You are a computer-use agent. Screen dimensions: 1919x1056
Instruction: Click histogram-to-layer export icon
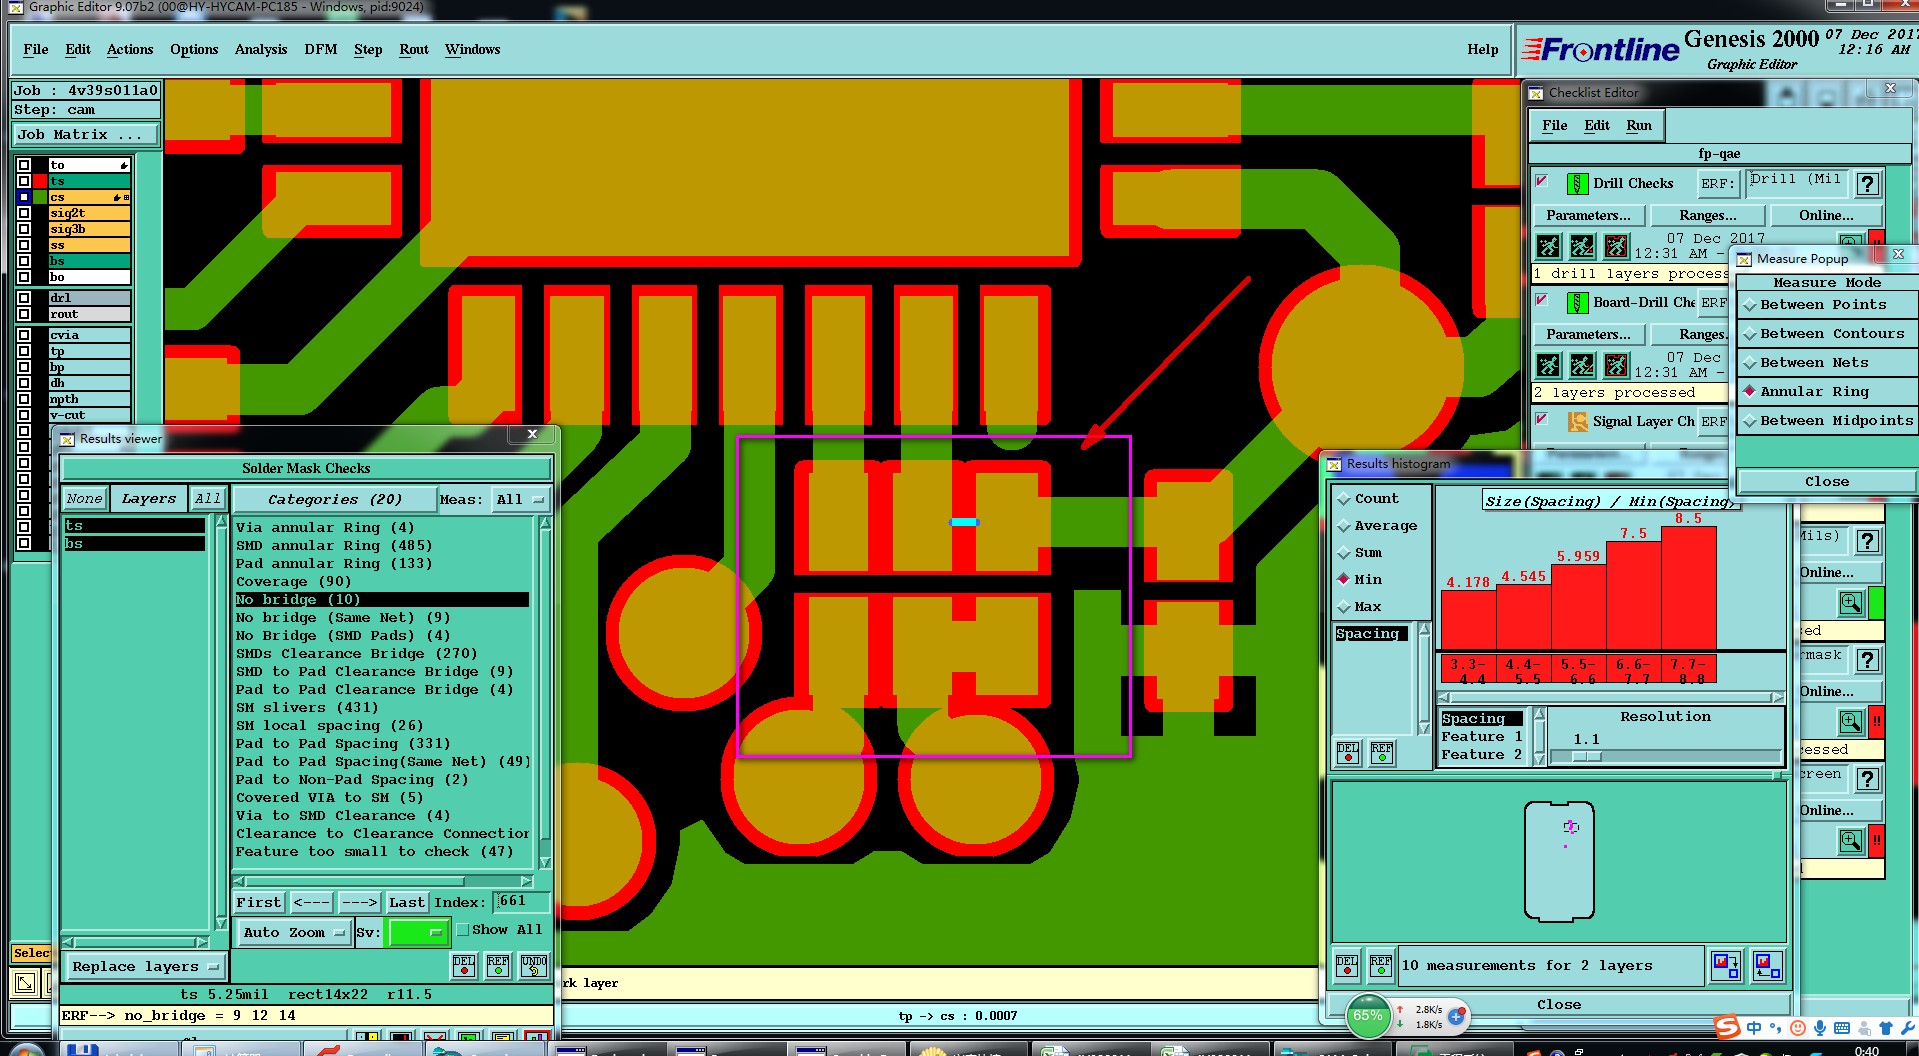1726,965
